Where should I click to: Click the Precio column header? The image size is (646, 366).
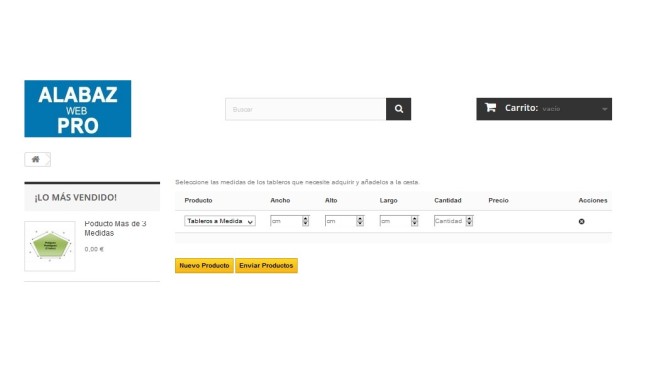click(x=498, y=200)
